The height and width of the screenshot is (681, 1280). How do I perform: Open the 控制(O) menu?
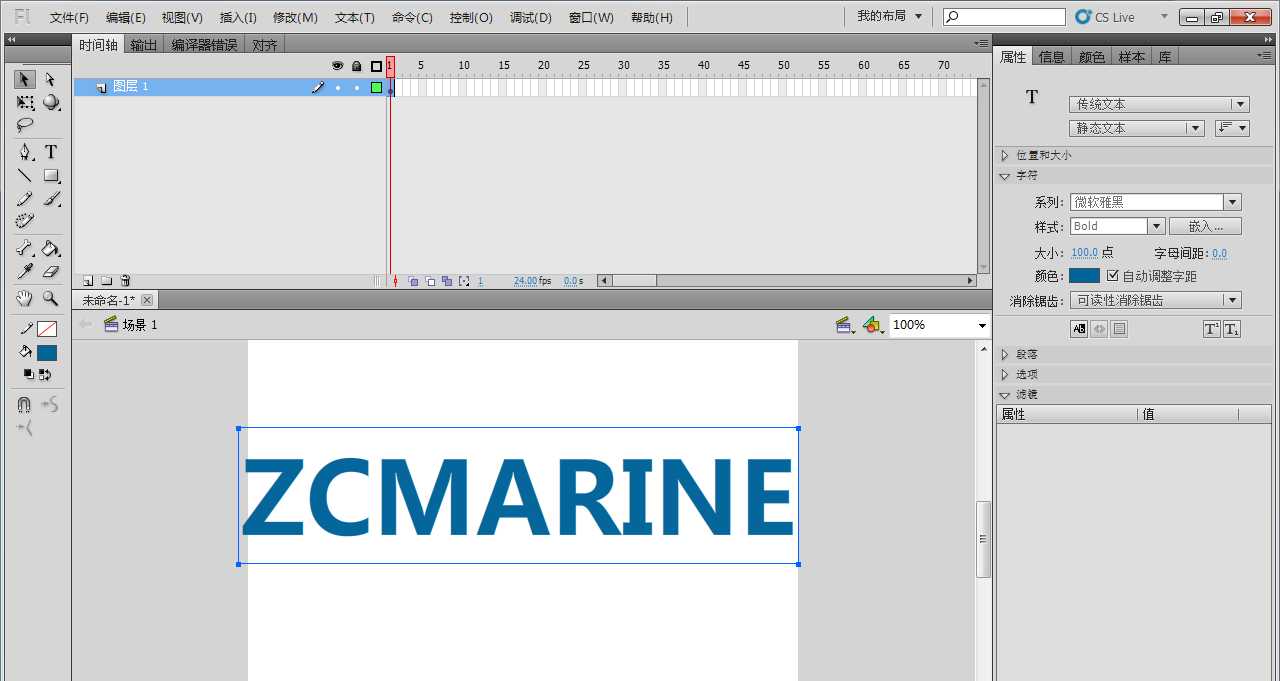471,17
